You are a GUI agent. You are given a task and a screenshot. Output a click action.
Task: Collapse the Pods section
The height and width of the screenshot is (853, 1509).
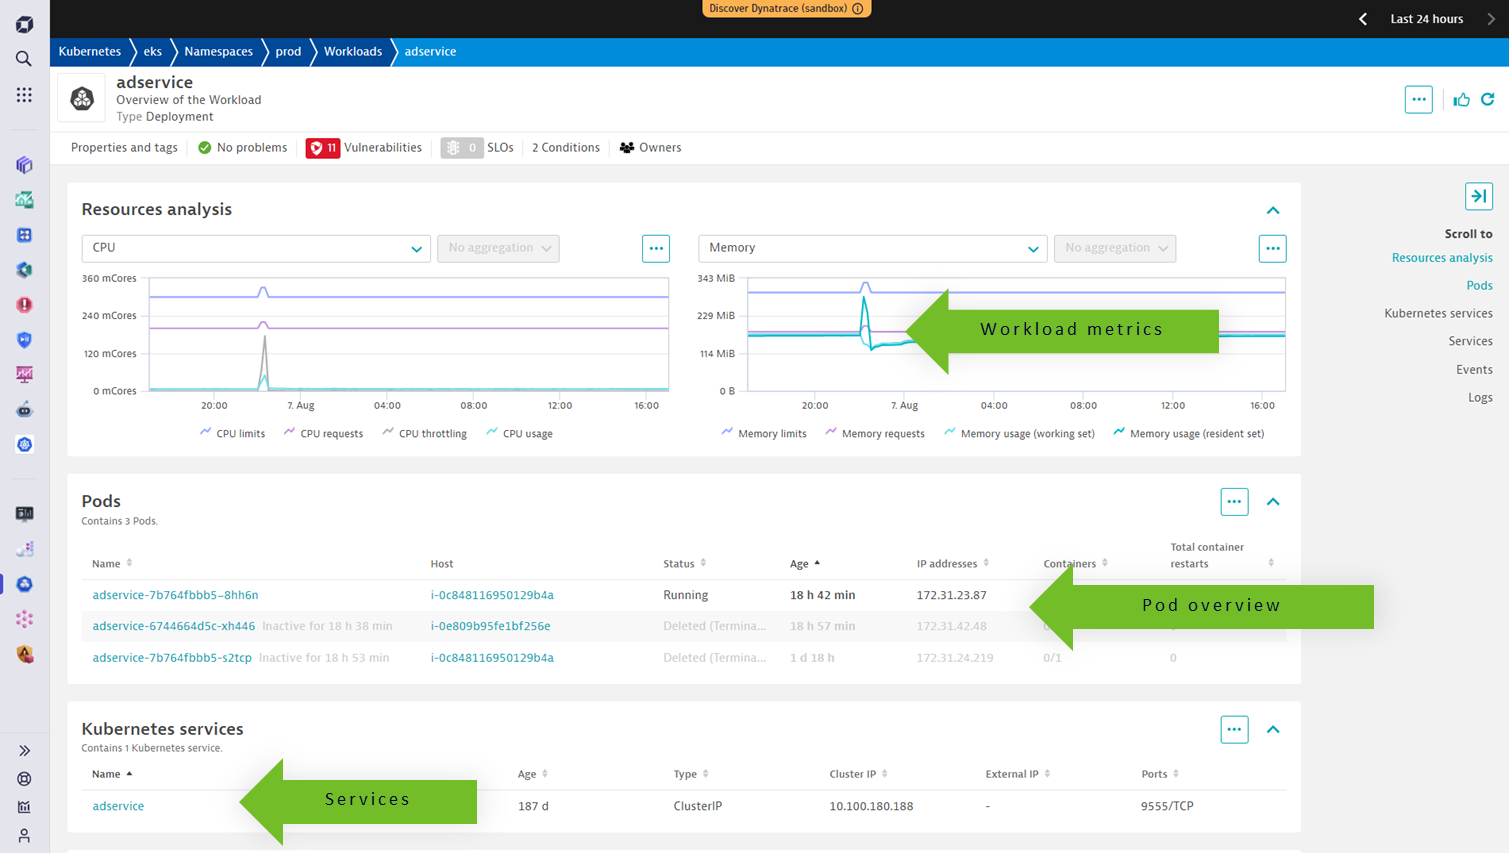[1273, 502]
